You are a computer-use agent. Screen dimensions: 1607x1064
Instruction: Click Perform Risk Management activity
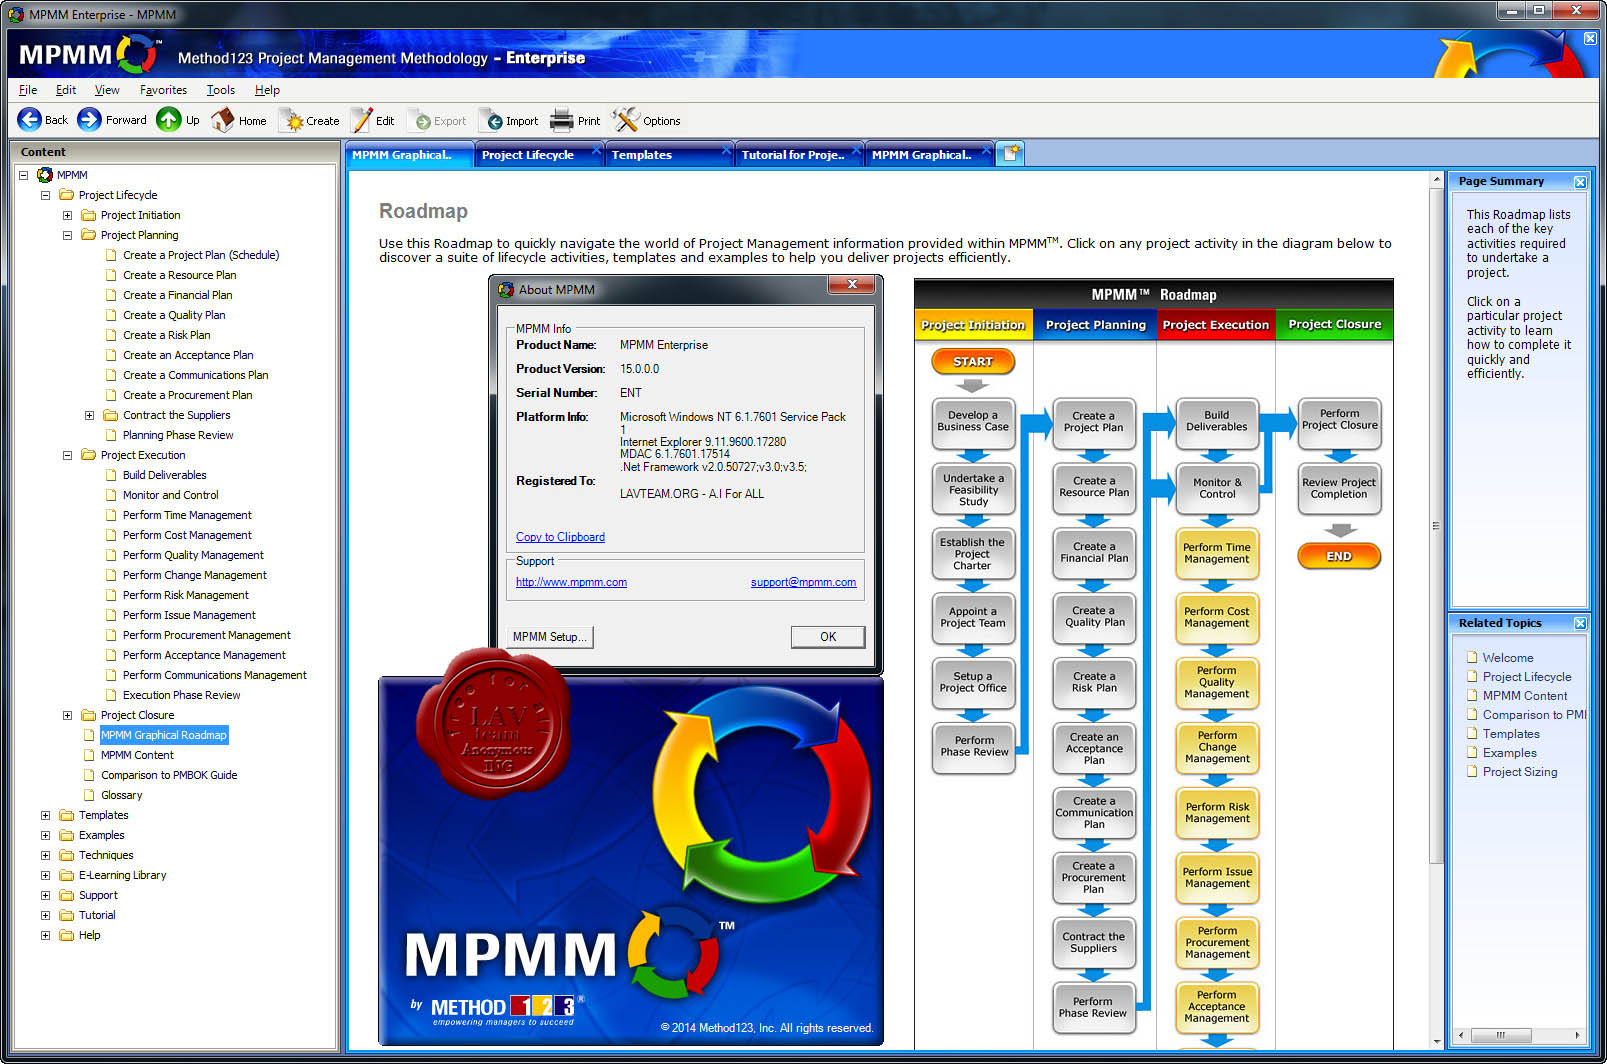click(x=1217, y=813)
